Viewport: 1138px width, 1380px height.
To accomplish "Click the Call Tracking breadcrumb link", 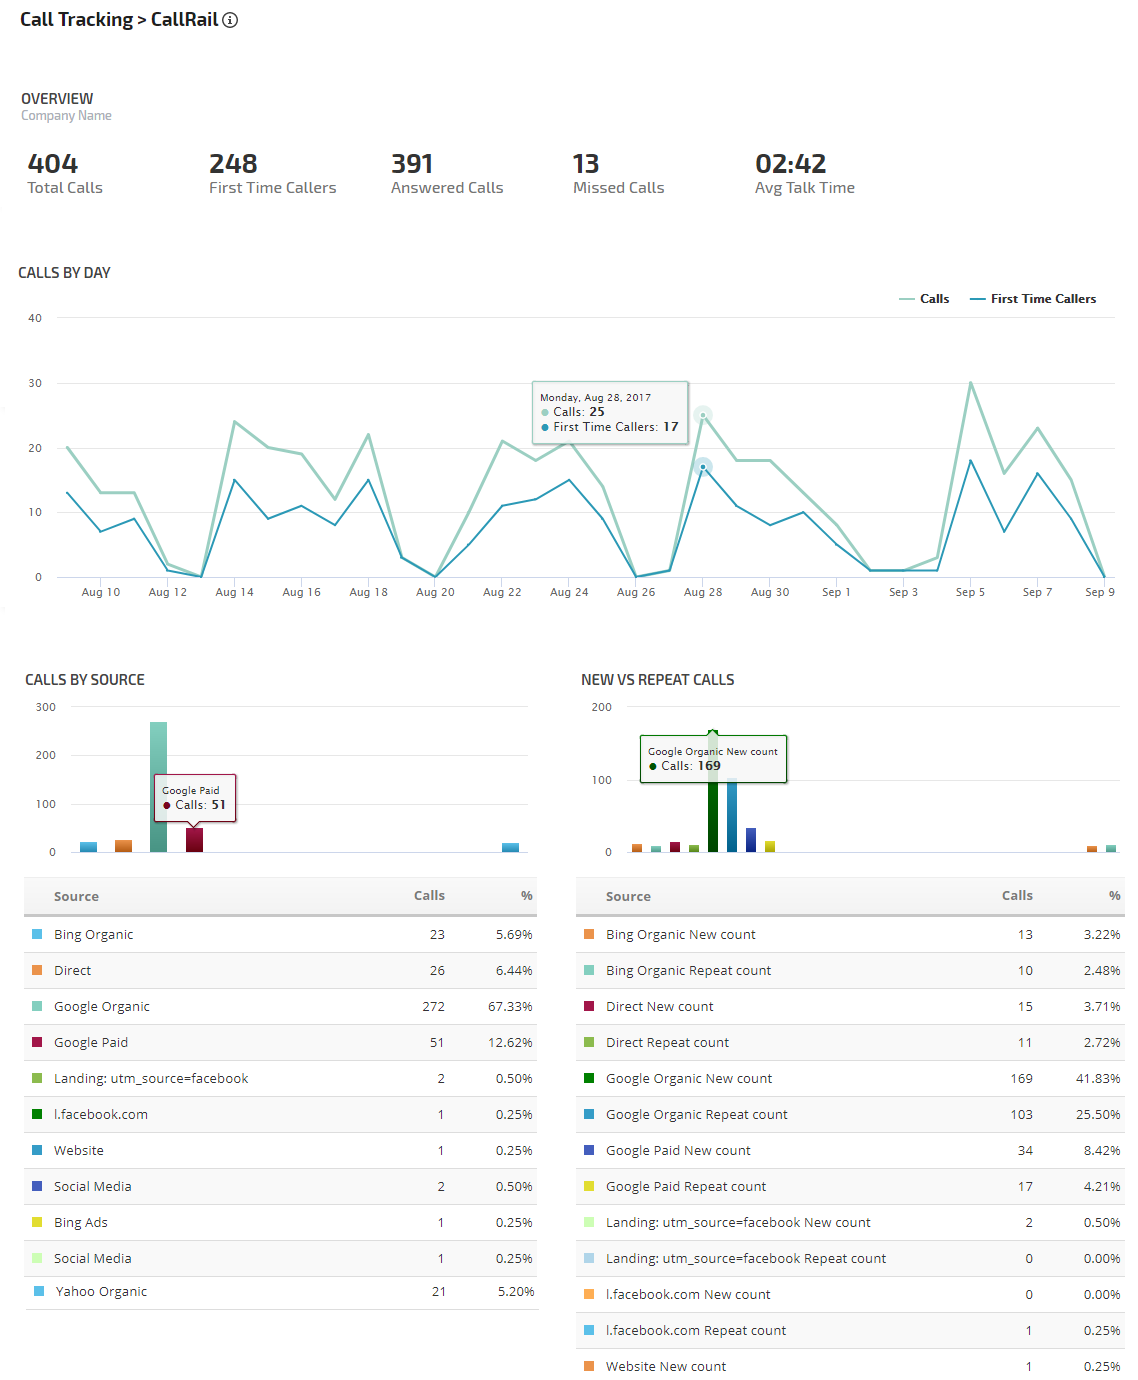I will pos(76,20).
